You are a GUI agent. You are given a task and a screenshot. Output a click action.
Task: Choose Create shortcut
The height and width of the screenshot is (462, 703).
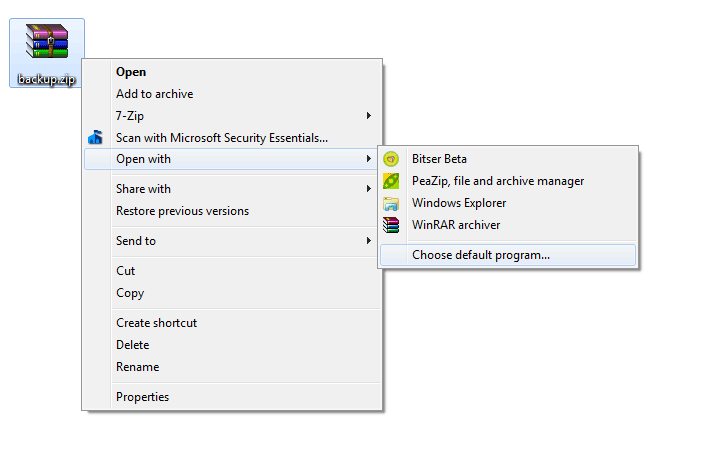point(156,323)
